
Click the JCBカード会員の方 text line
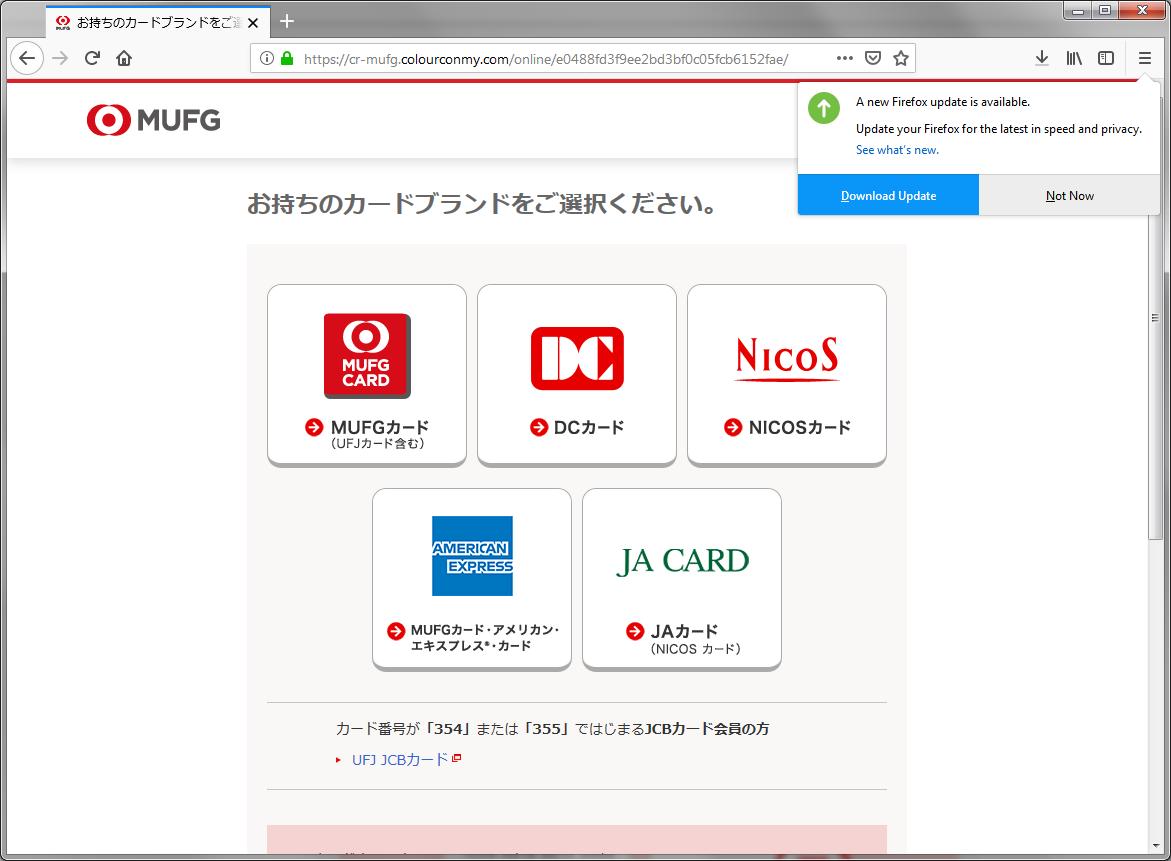pos(552,729)
